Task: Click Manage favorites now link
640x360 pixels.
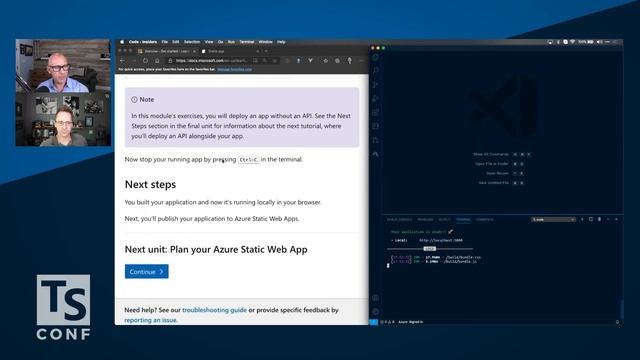Action: click(x=234, y=69)
